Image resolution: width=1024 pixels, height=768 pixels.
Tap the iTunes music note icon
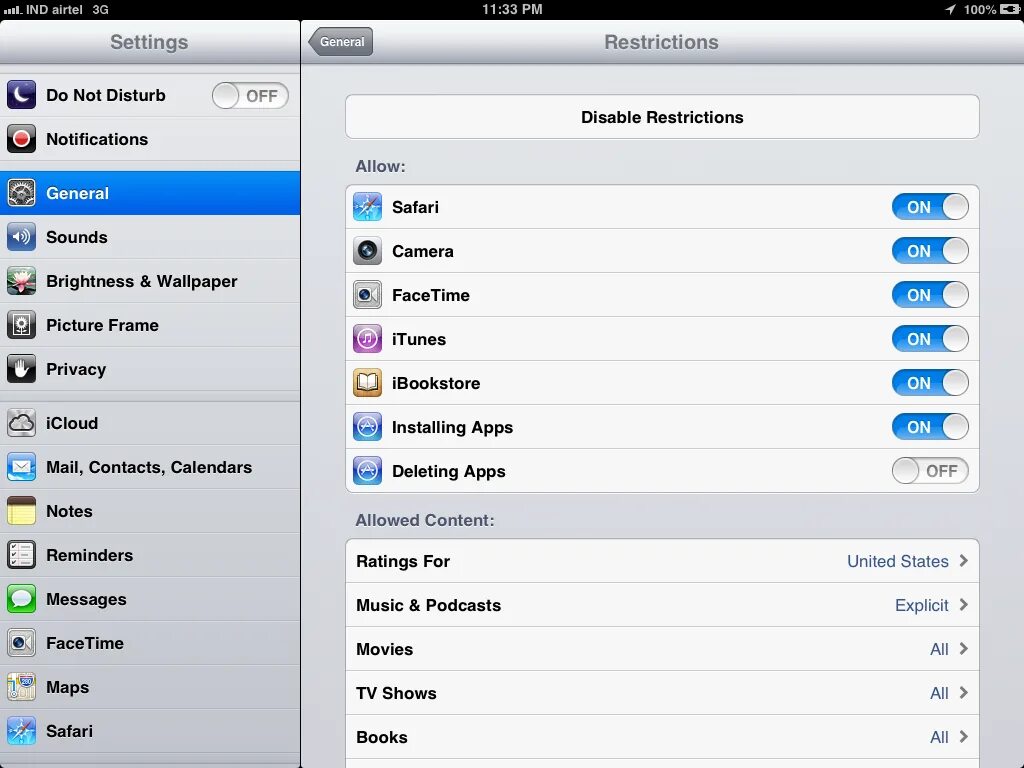pyautogui.click(x=368, y=339)
